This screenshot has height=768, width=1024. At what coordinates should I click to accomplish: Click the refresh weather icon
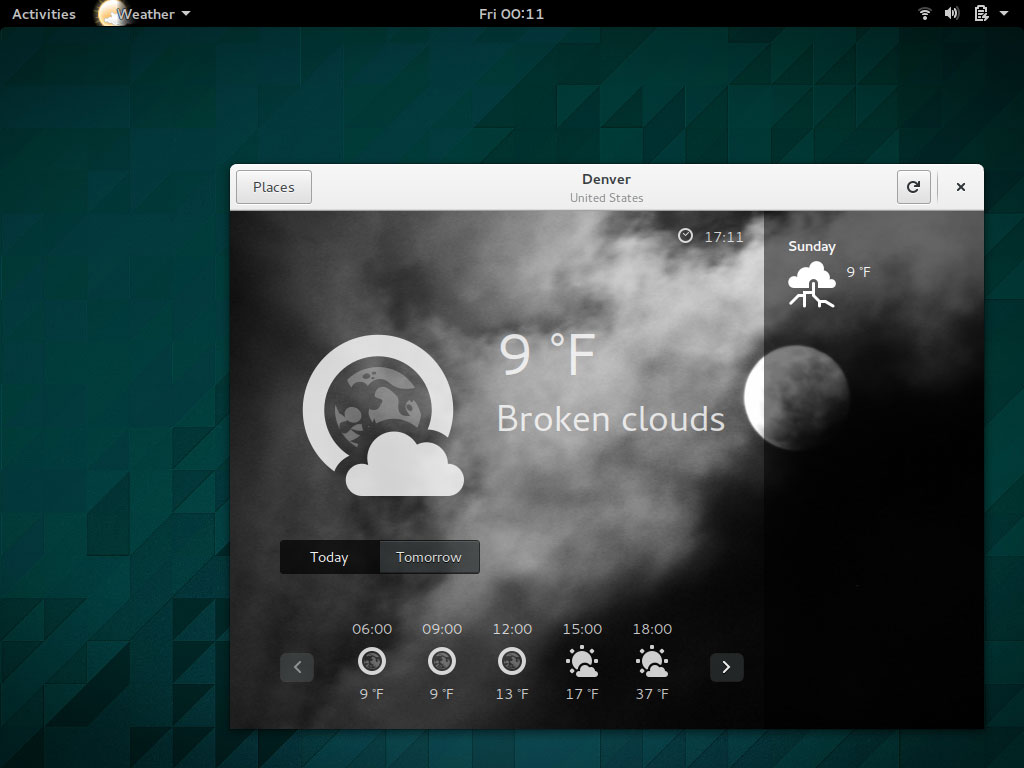913,187
